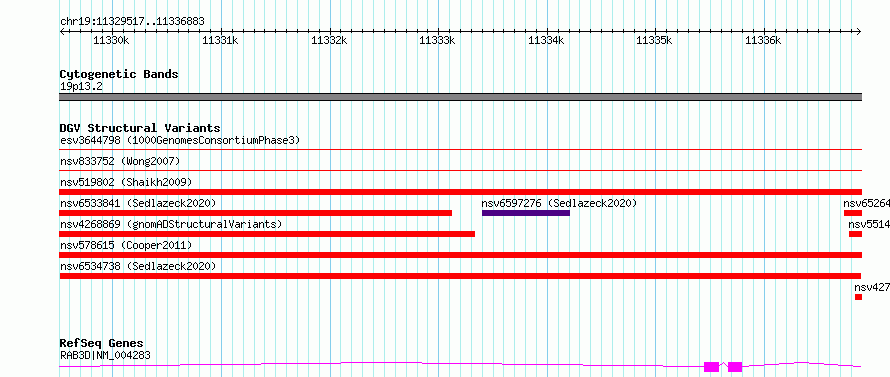Image resolution: width=890 pixels, height=377 pixels.
Task: Click the chr19:11329517..11336883 region label
Action: click(x=132, y=22)
